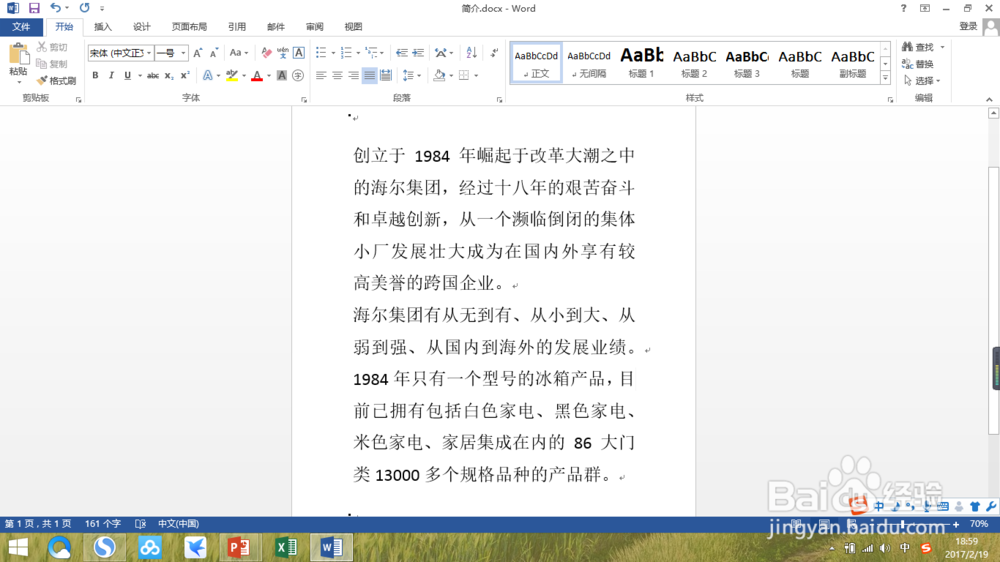The image size is (1000, 562).
Task: Sort text with A-Z sort icon
Action: coord(471,53)
